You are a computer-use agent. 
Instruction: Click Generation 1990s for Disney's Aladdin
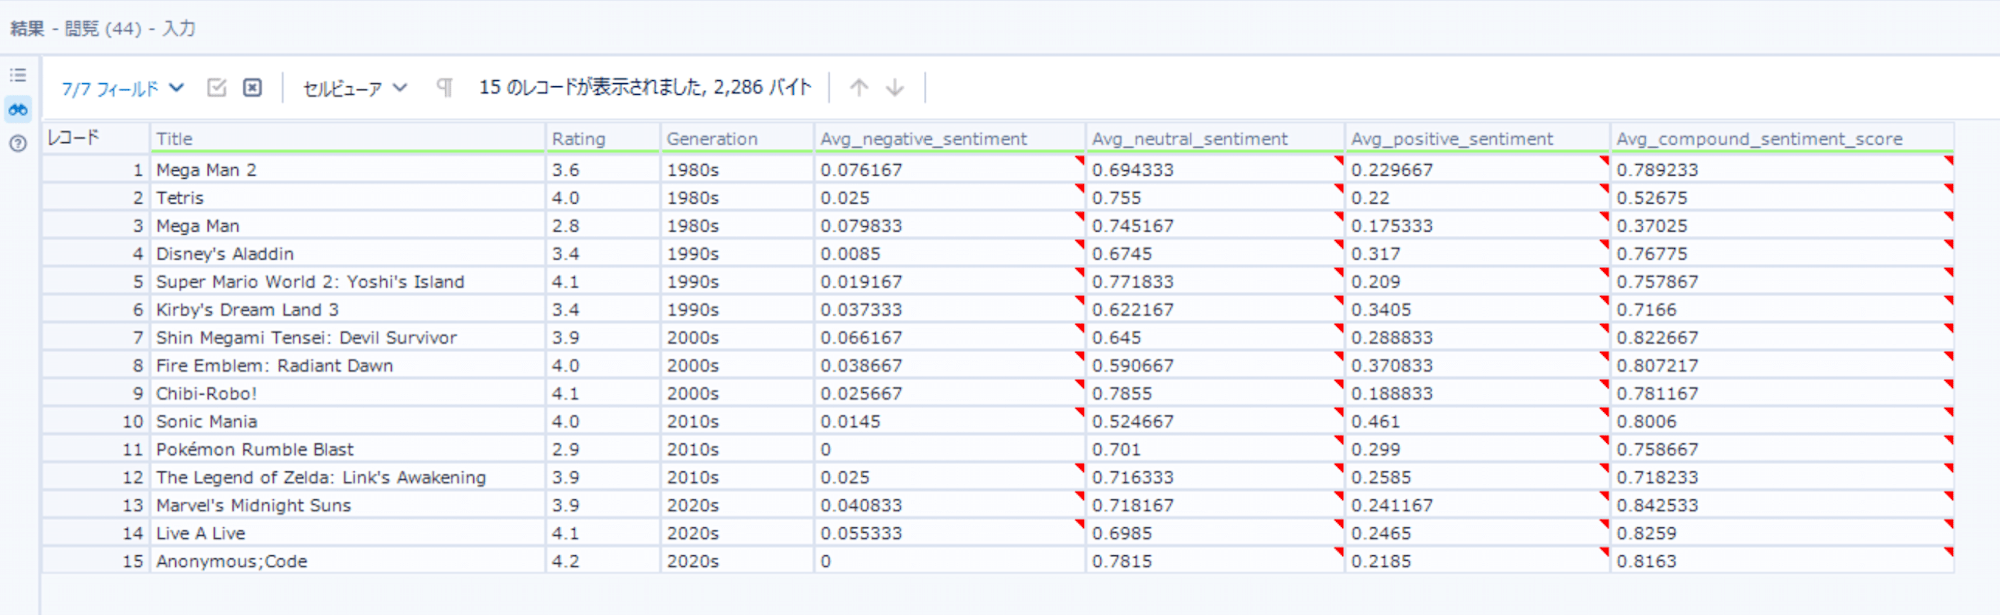(738, 254)
